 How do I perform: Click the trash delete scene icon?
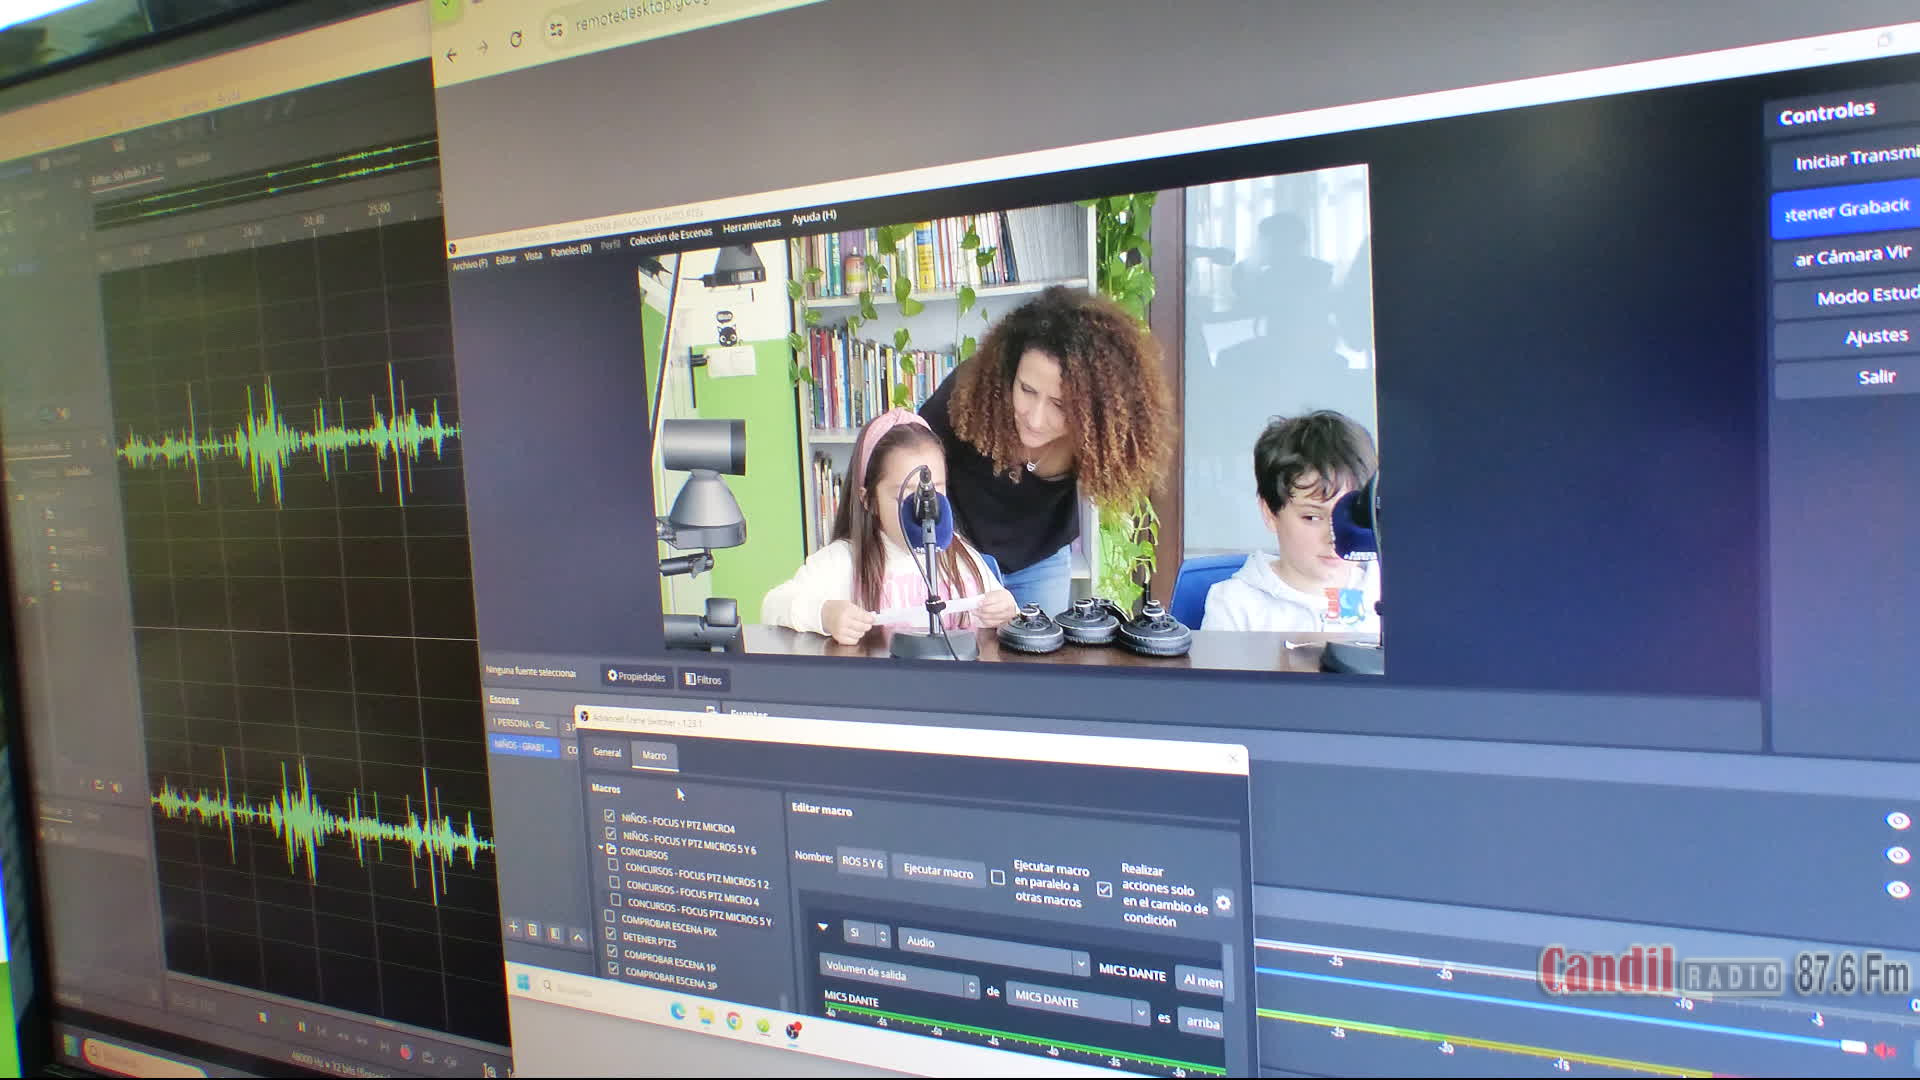pyautogui.click(x=533, y=931)
